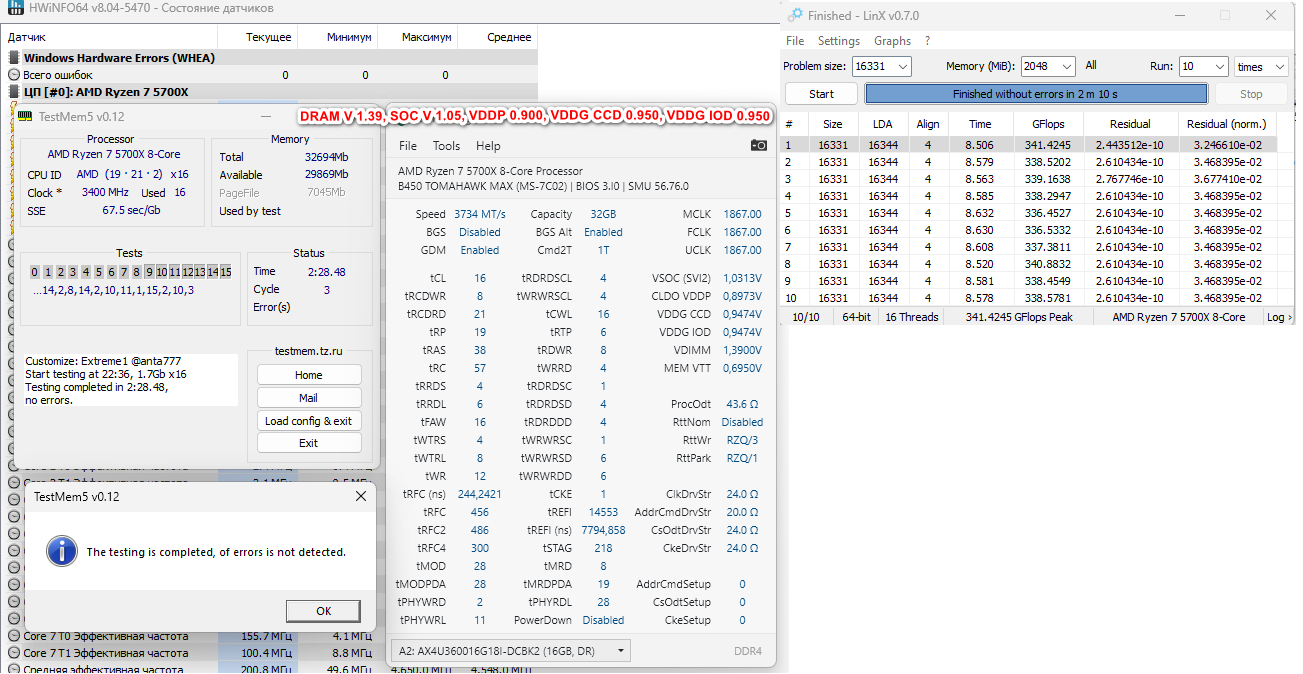Screen dimensions: 1303x674
Task: Click the Home button in TestMem5
Action: tap(309, 375)
